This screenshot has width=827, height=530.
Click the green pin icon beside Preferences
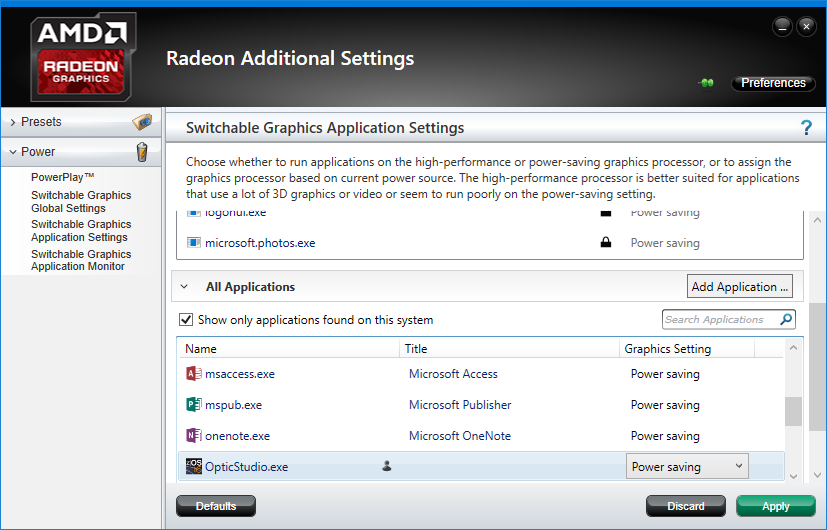click(x=706, y=83)
